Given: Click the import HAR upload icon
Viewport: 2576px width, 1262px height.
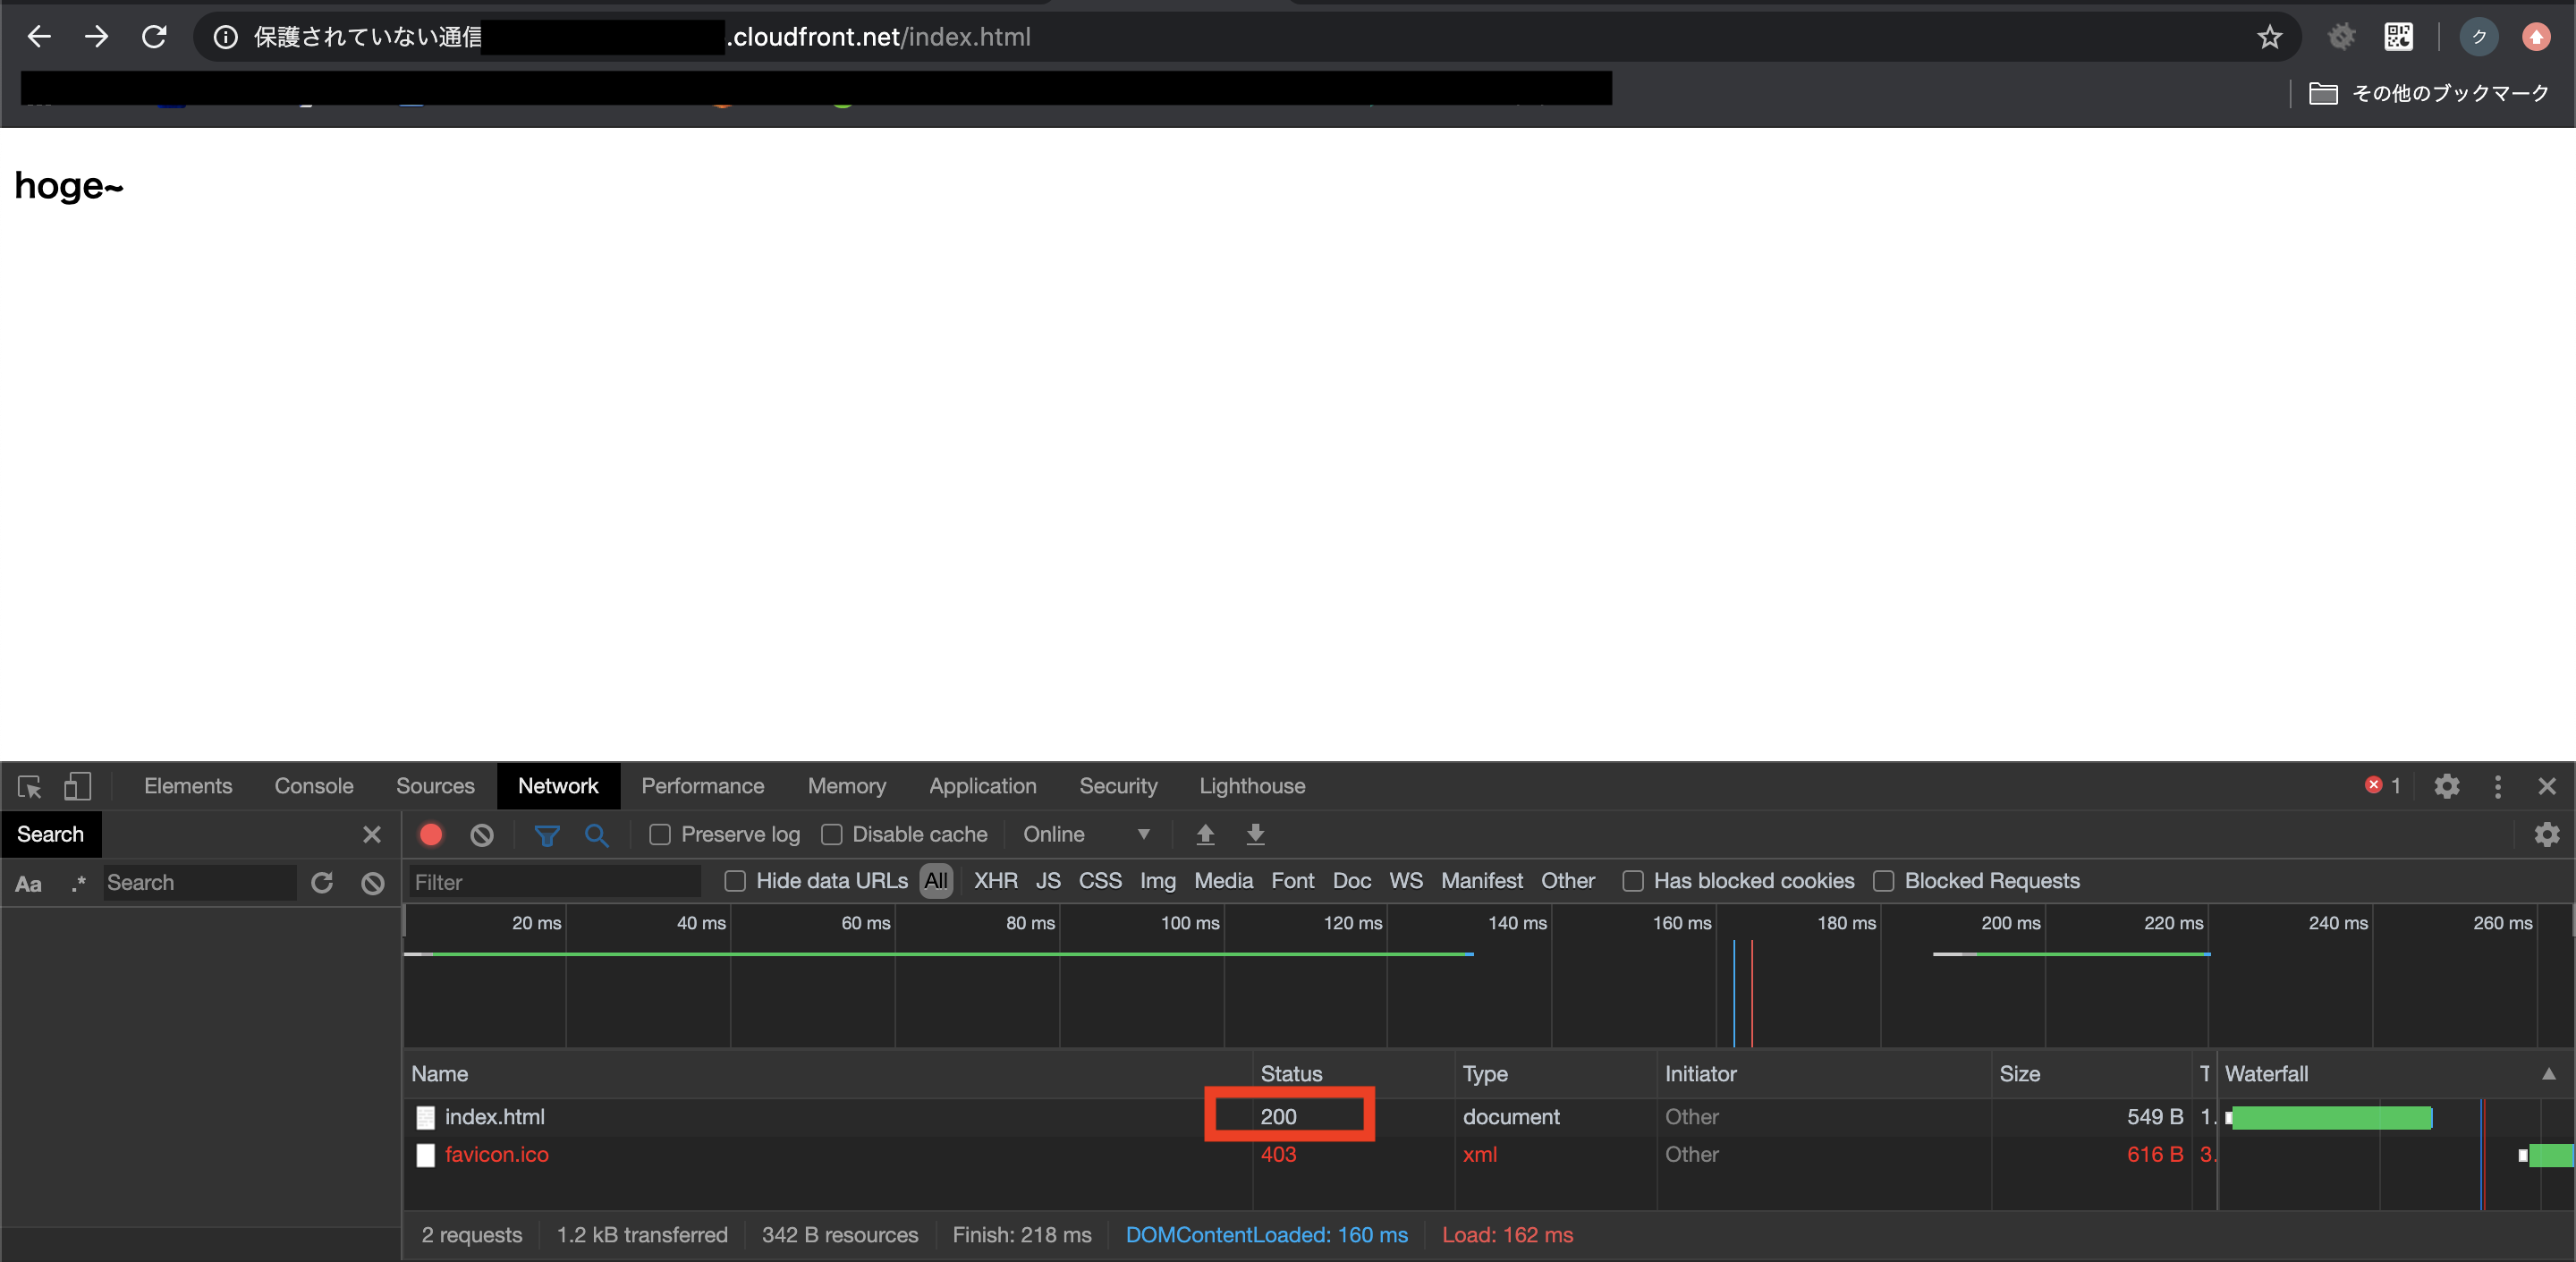Looking at the screenshot, I should click(1205, 834).
